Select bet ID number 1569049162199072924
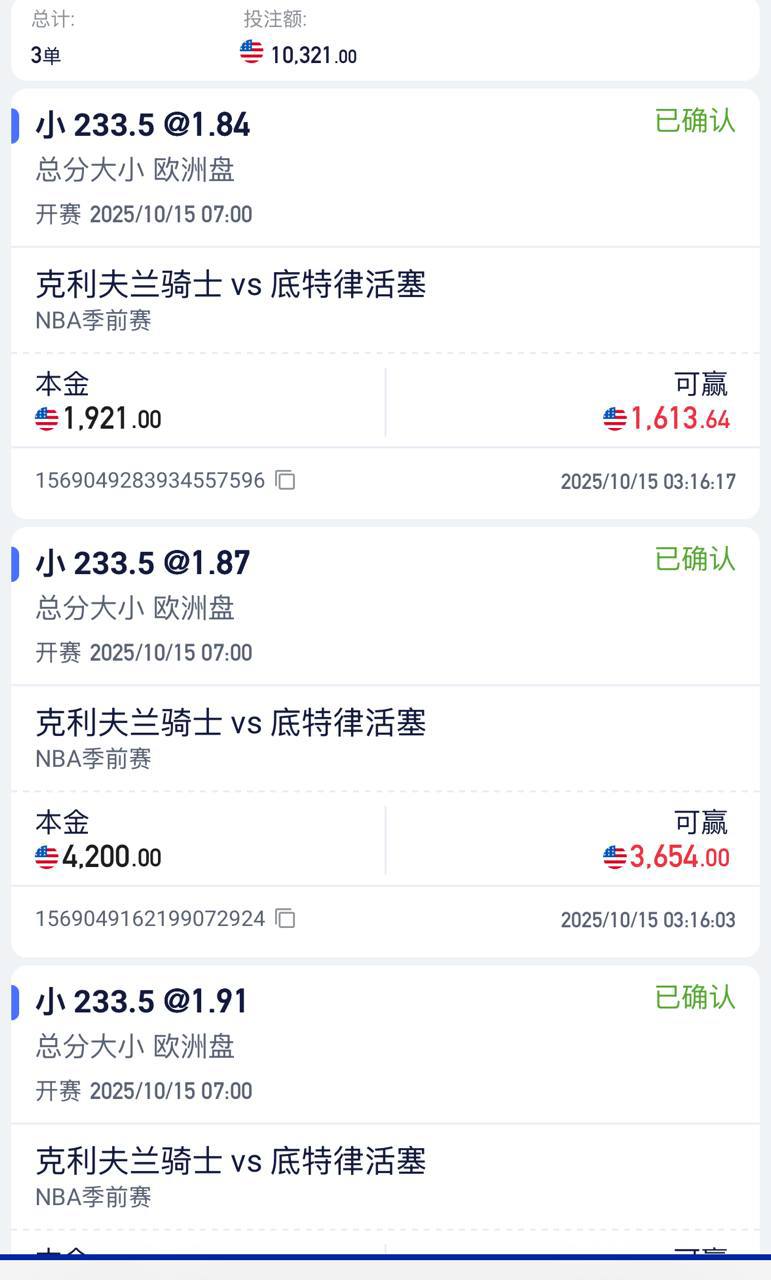 [x=150, y=919]
